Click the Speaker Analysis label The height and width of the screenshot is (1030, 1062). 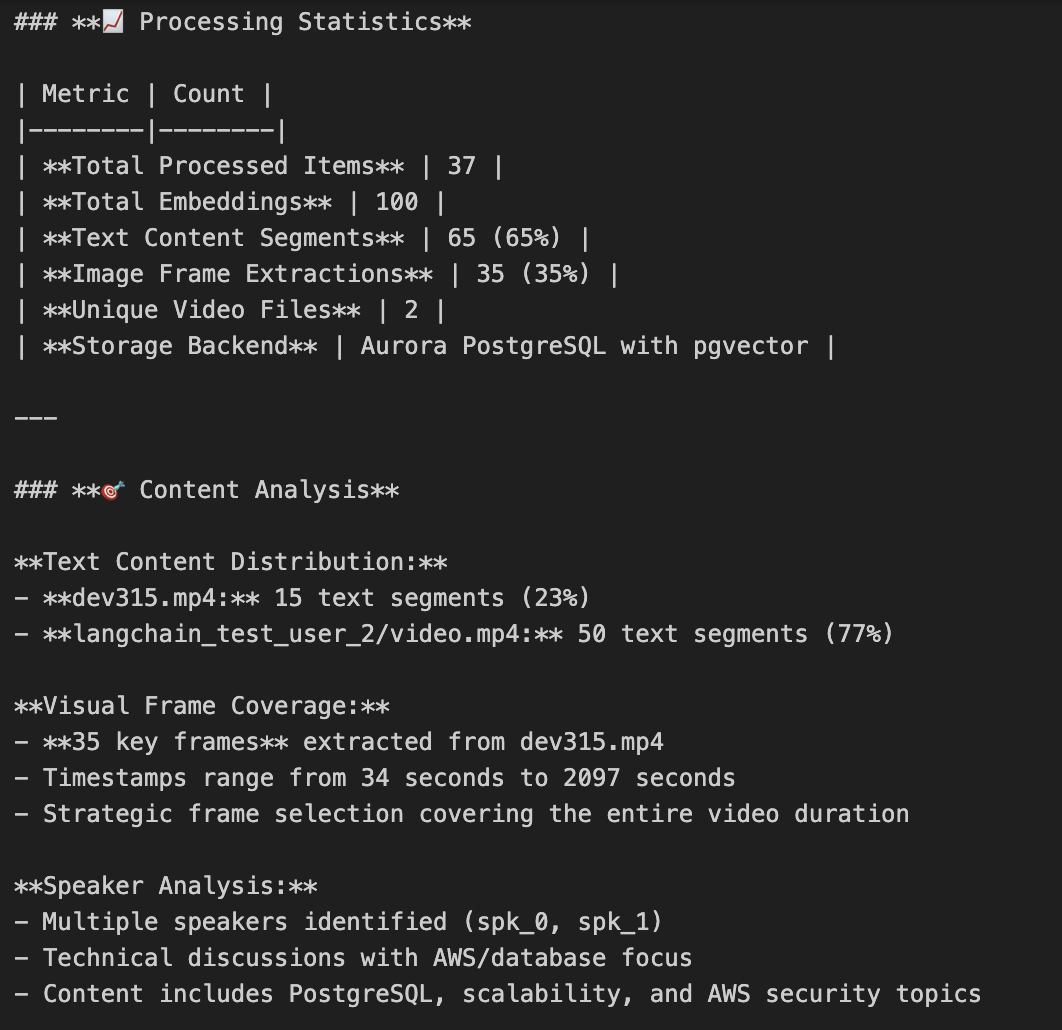point(166,886)
